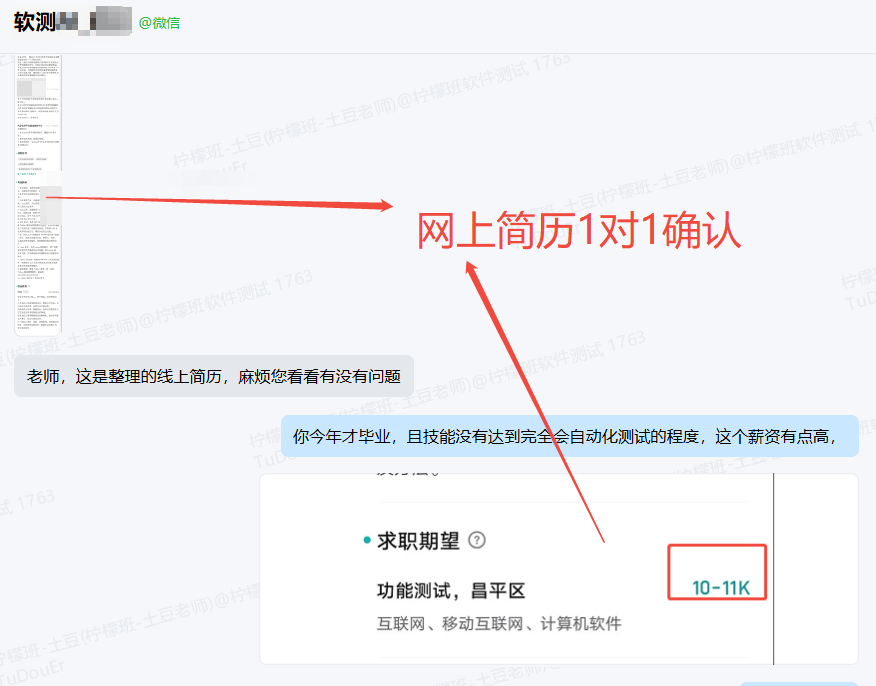Click the vertical divider line in resume card
Viewport: 876px width, 686px height.
tap(773, 568)
